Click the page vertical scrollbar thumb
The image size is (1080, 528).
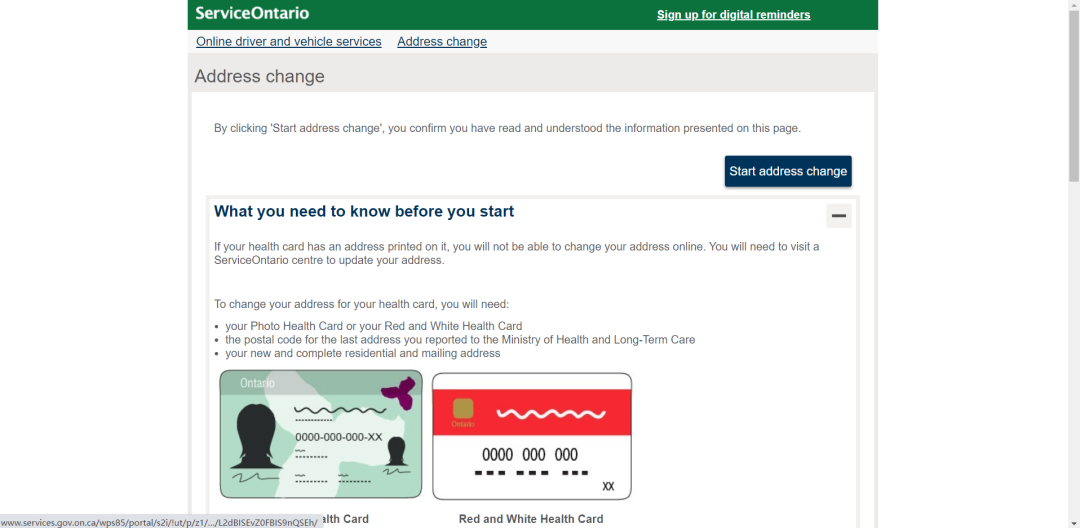1074,96
